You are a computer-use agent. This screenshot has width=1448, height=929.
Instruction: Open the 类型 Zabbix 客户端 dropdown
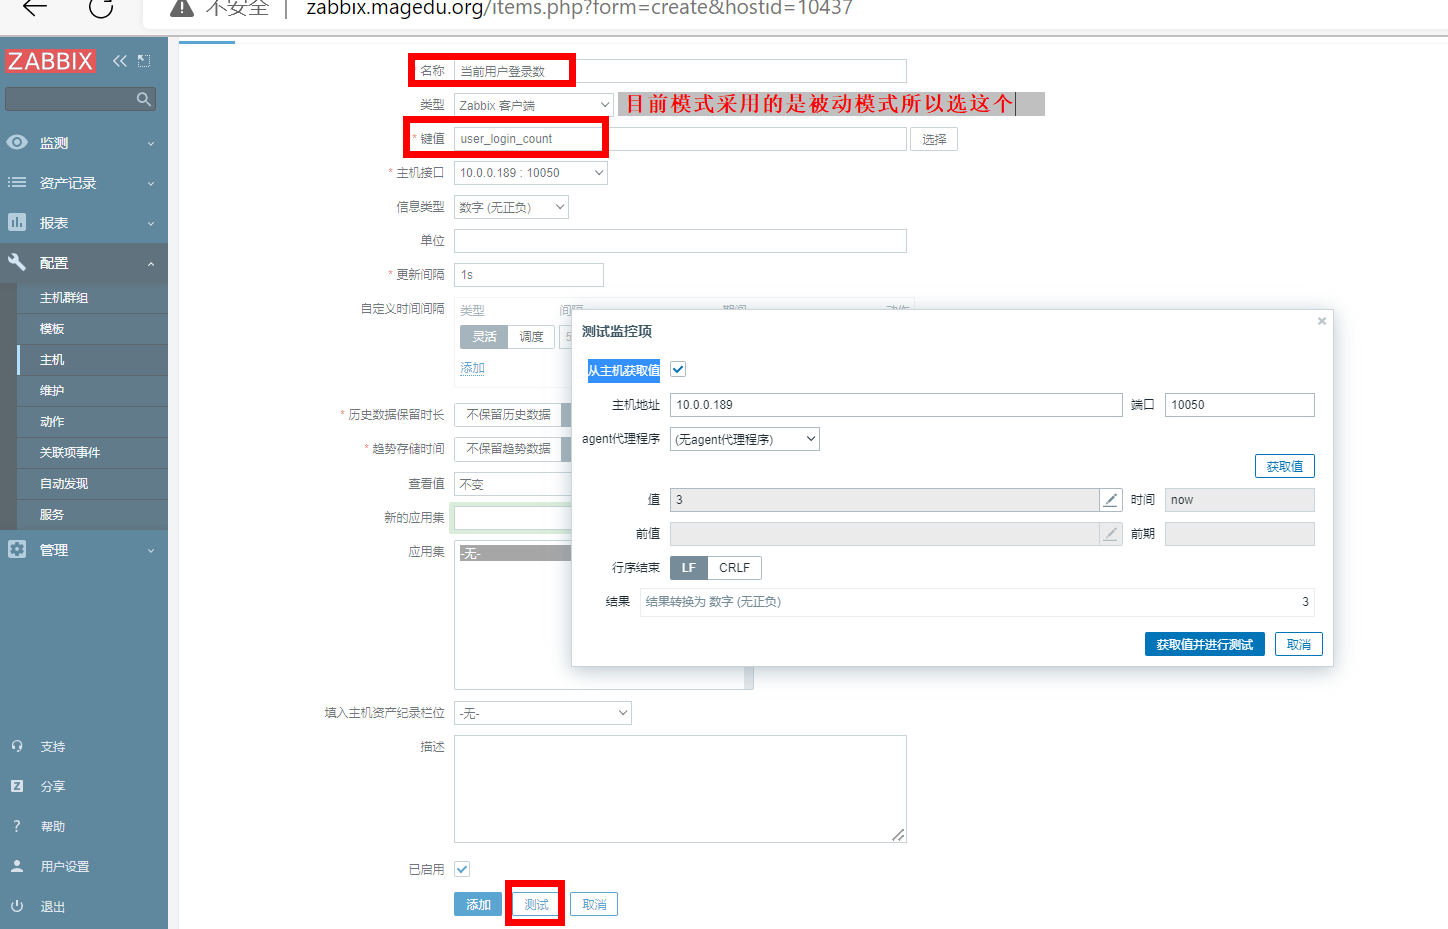[534, 105]
